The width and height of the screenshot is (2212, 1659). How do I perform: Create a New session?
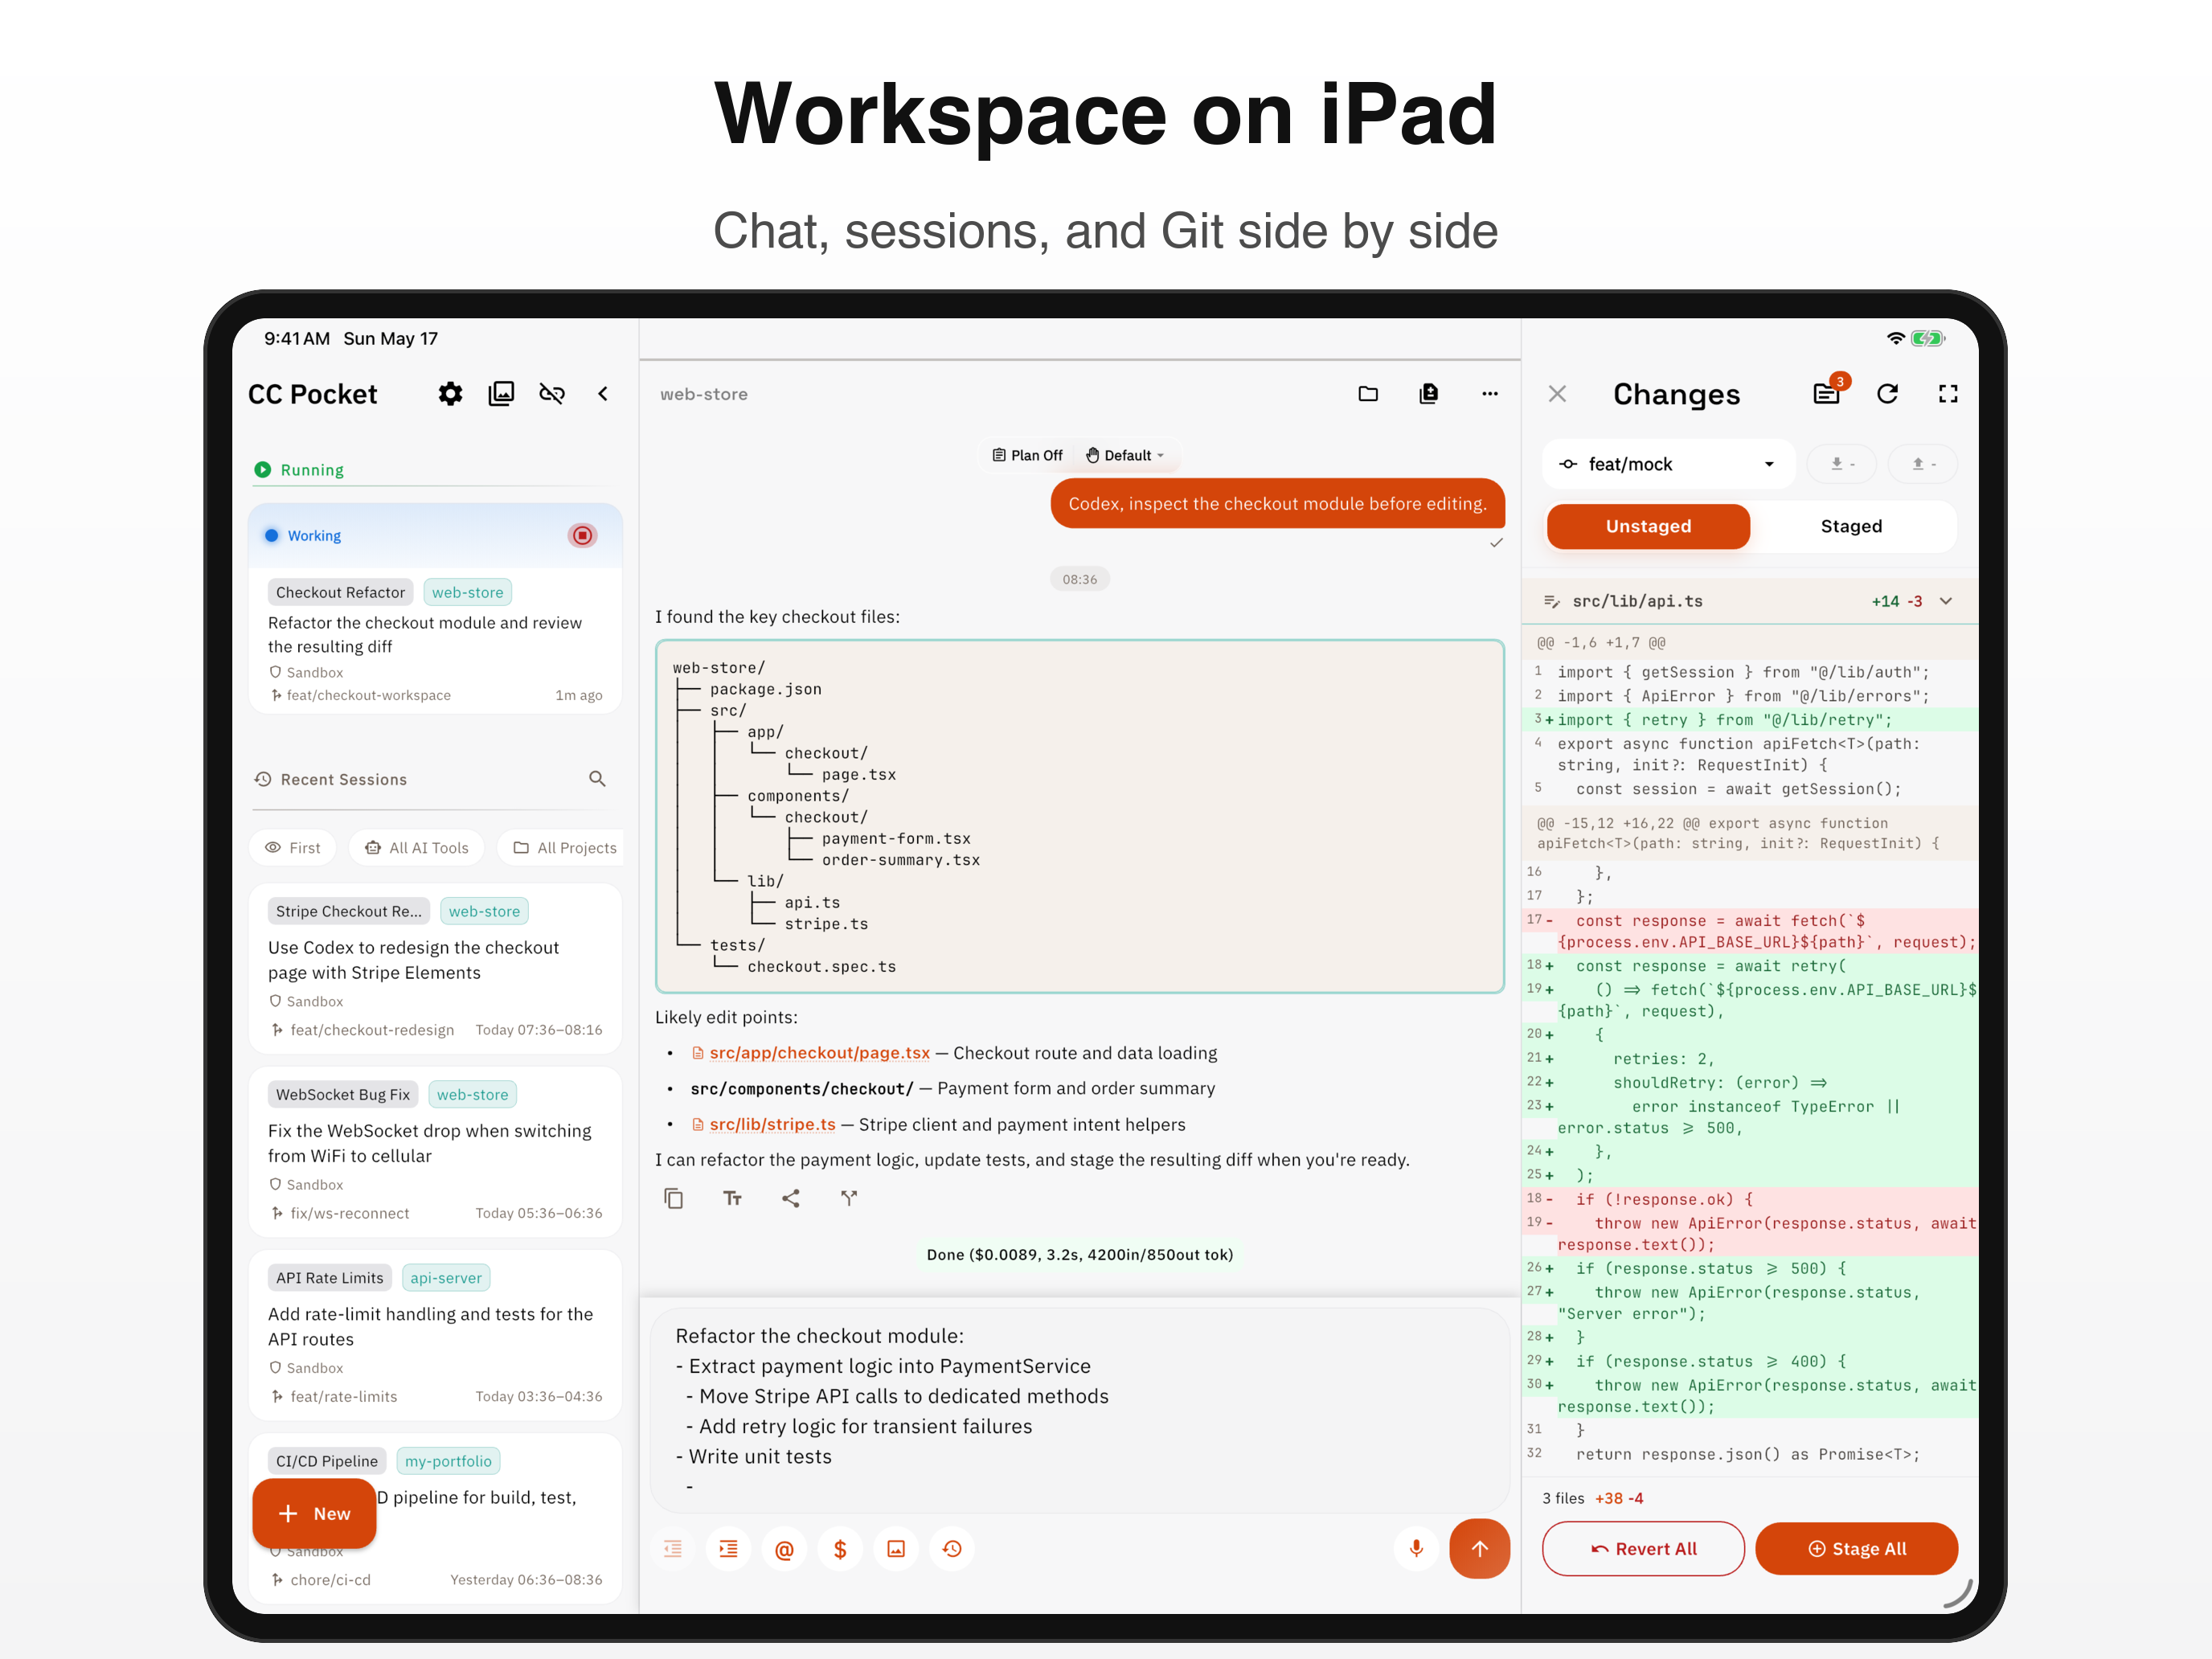tap(315, 1514)
